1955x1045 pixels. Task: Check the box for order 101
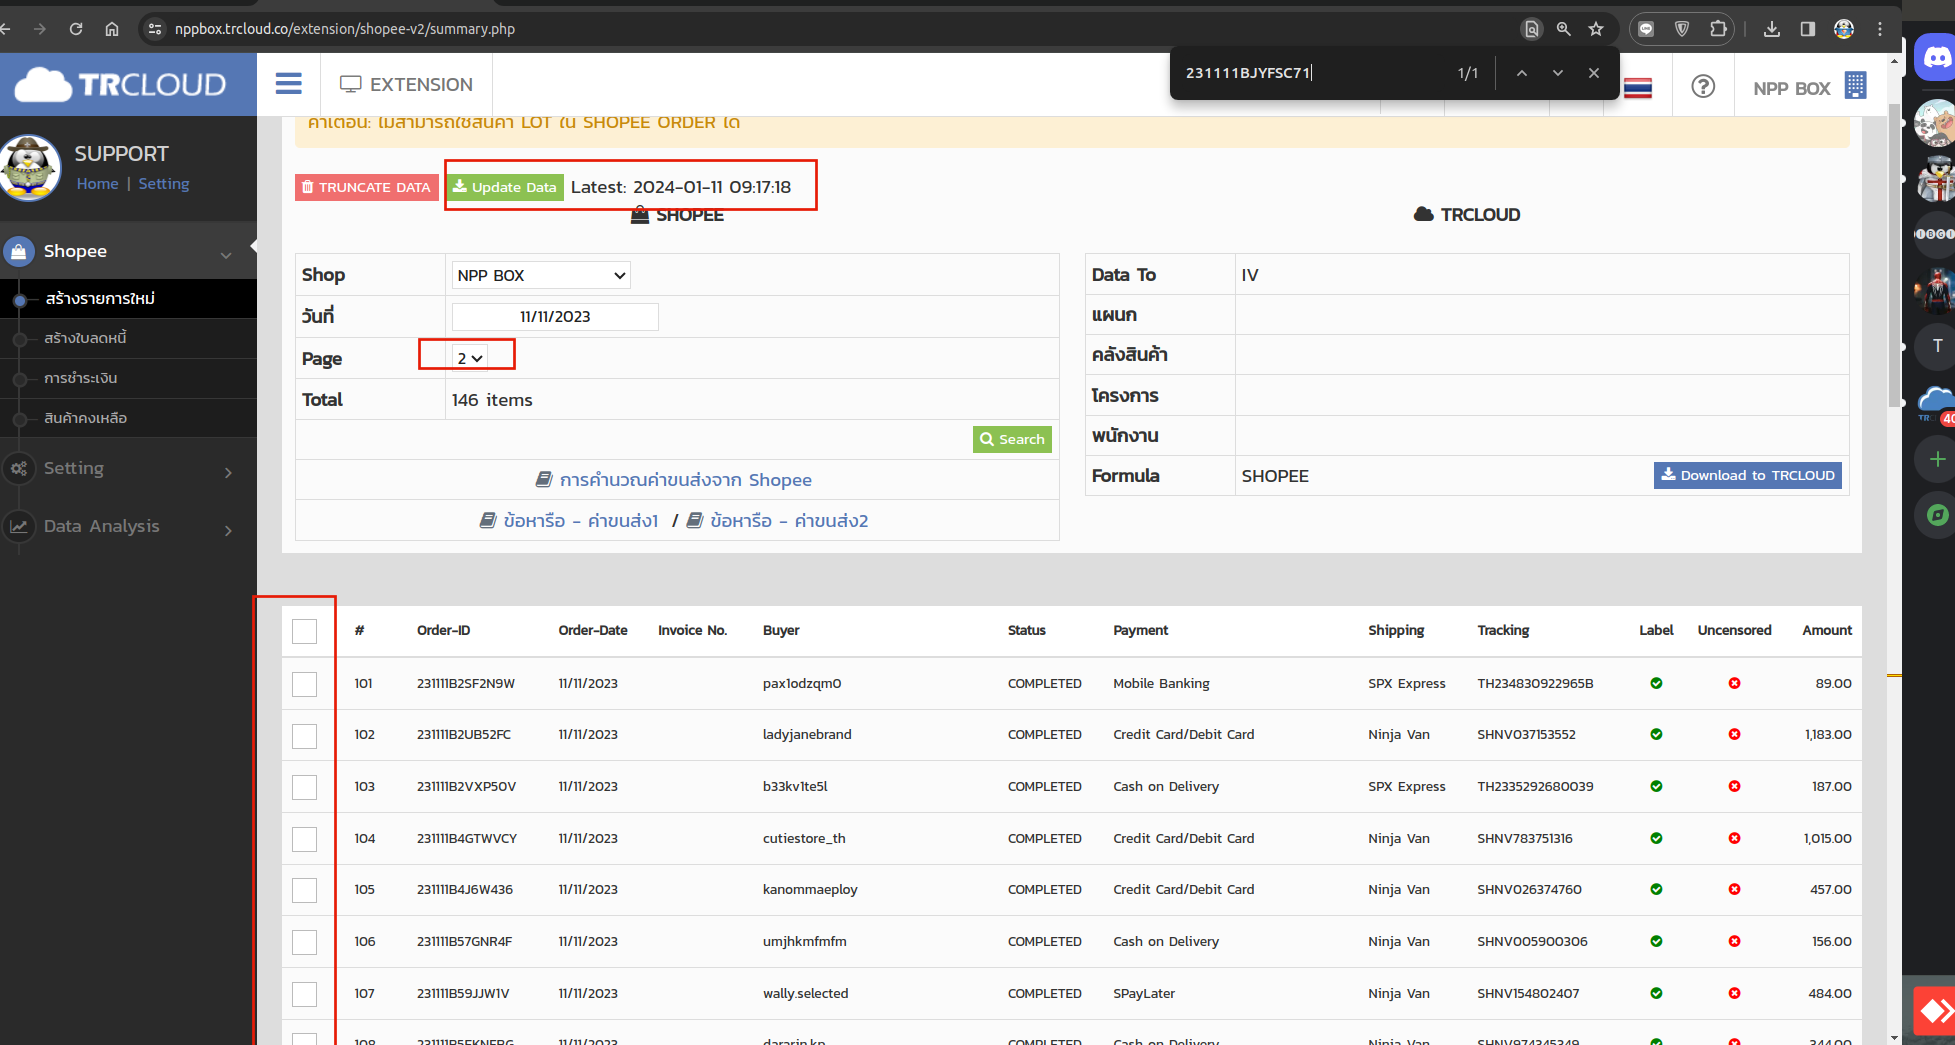(304, 684)
